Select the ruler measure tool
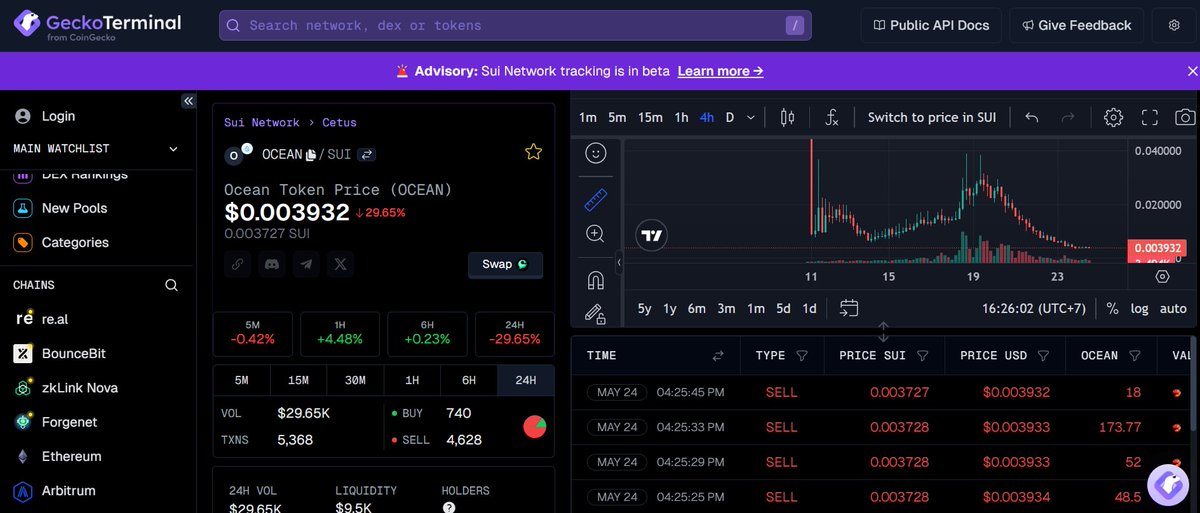The image size is (1200, 513). 595,200
